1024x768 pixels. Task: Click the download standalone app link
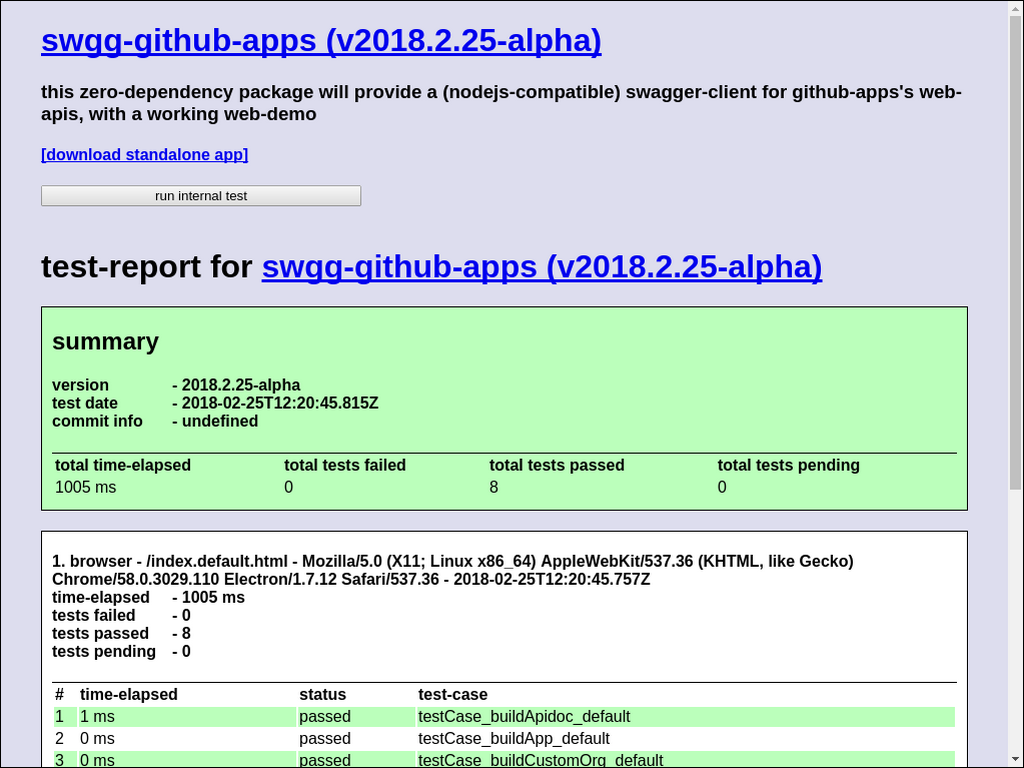click(x=144, y=155)
